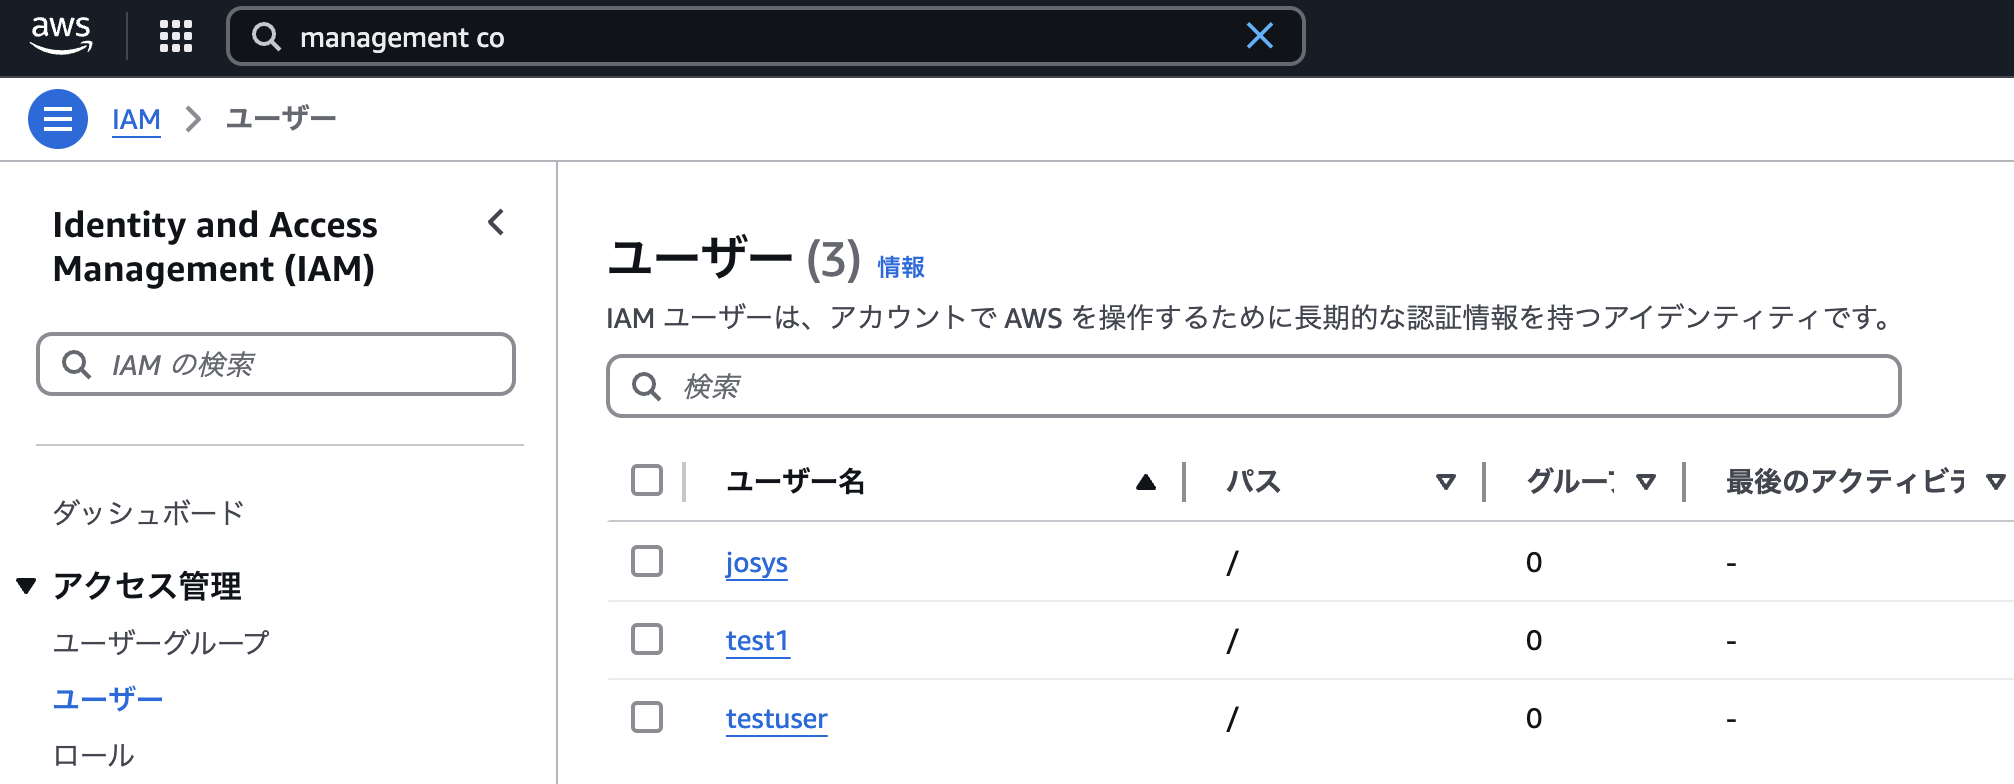Open ロール in the sidebar

(x=93, y=755)
